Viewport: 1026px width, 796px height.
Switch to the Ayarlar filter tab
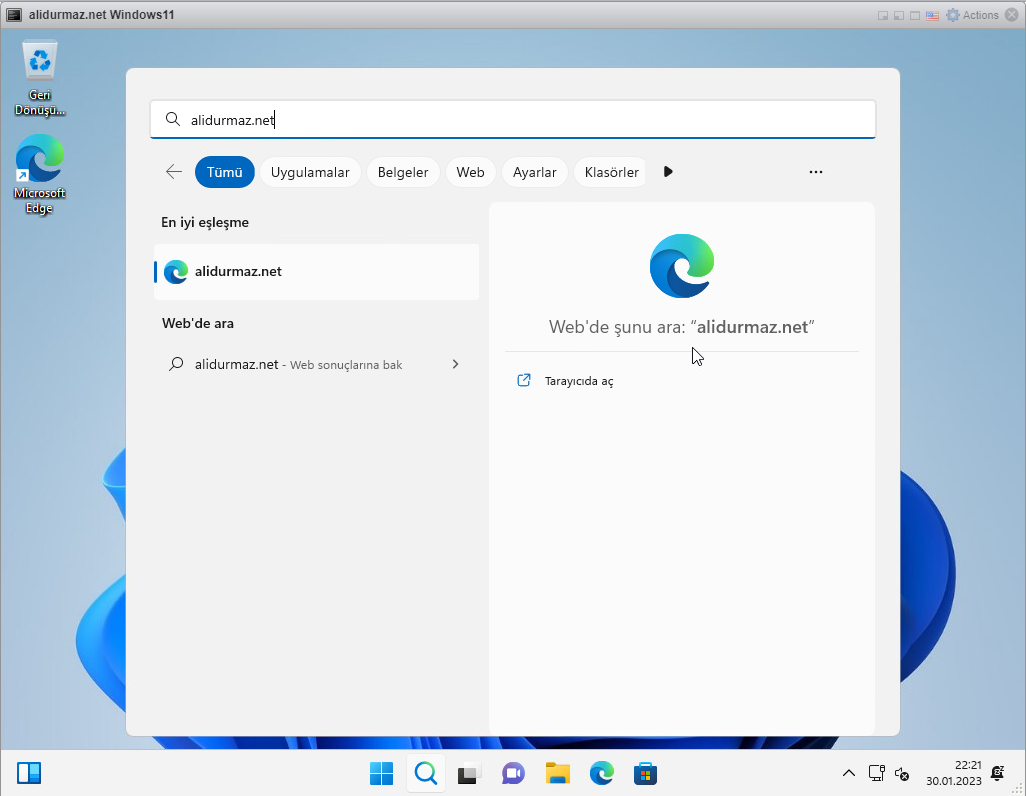(x=535, y=172)
